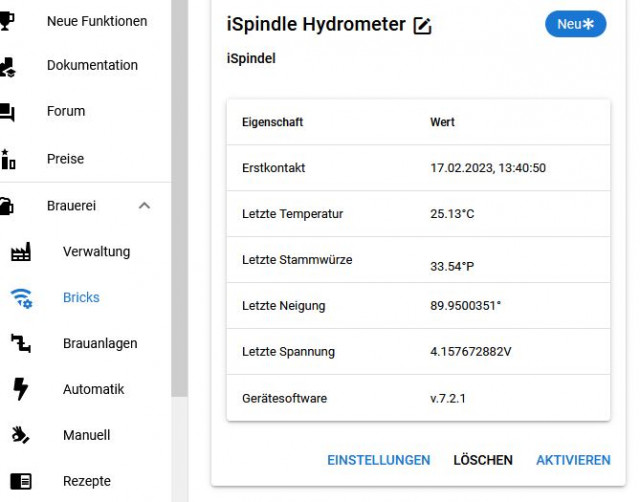This screenshot has width=640, height=502.
Task: Select the Letzte Spannung row label
Action: pyautogui.click(x=288, y=352)
